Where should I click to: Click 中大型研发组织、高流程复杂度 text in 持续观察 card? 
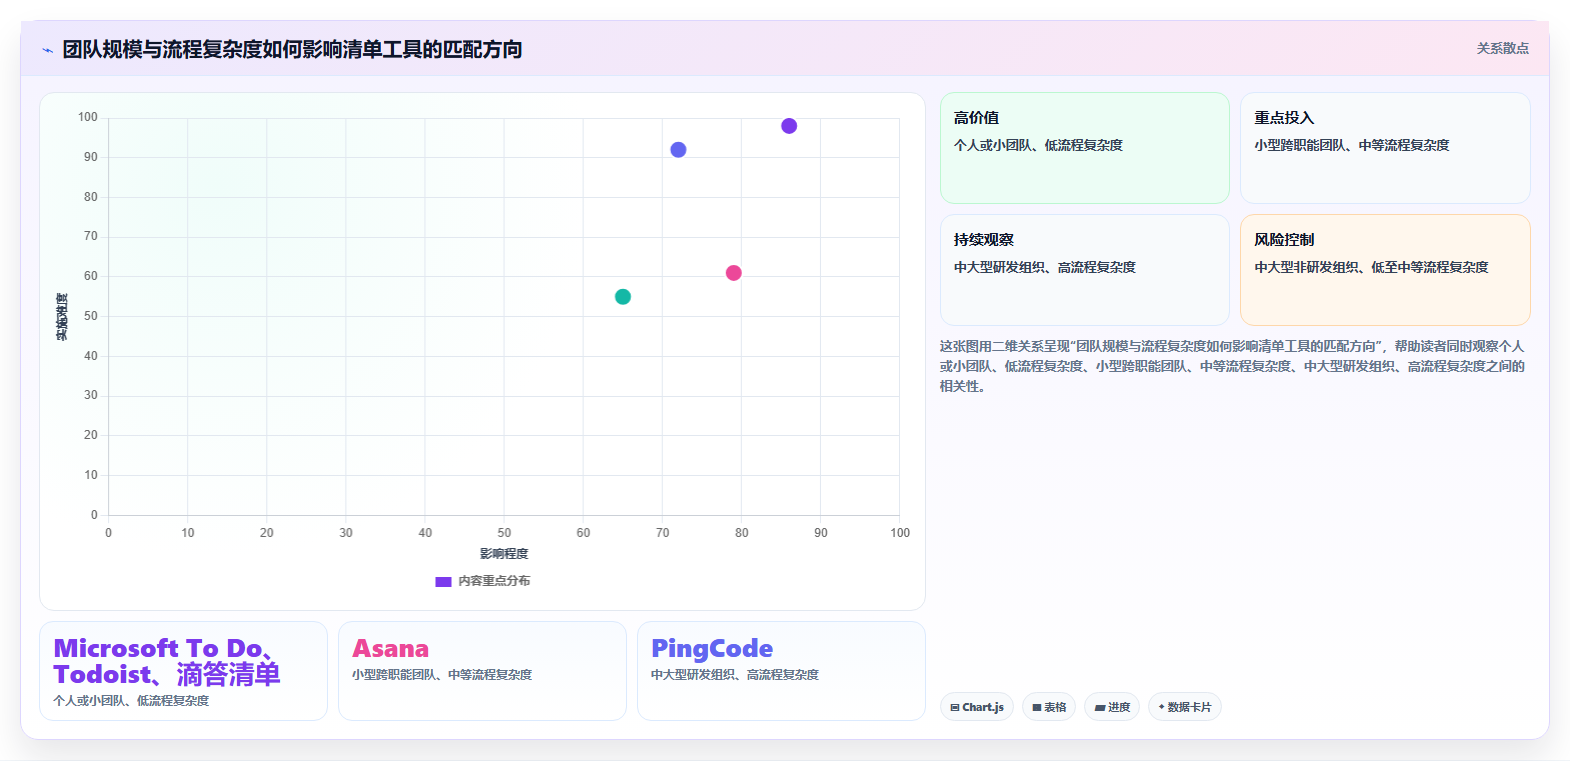click(1045, 267)
